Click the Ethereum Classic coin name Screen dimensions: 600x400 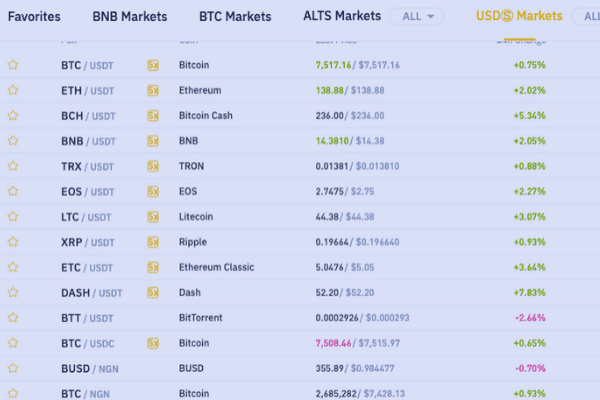tap(216, 268)
